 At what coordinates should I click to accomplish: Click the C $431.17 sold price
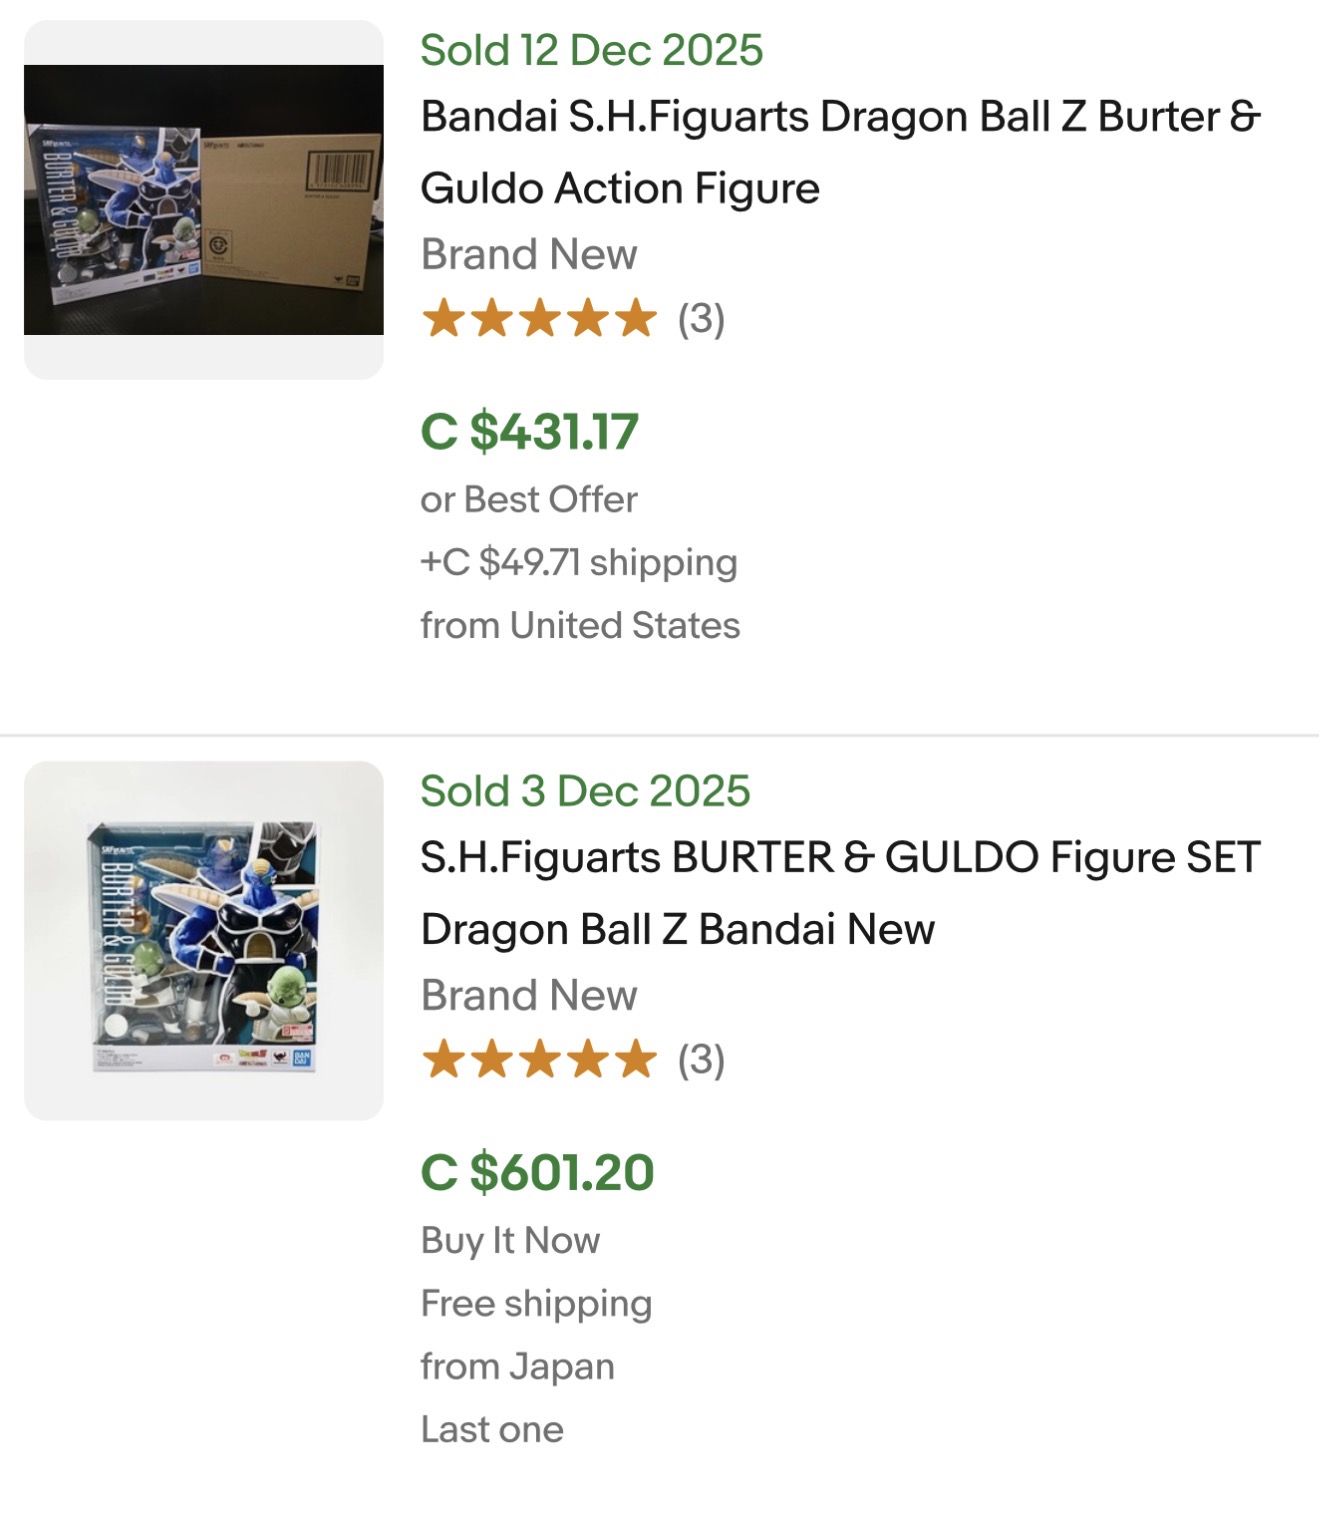(x=529, y=432)
